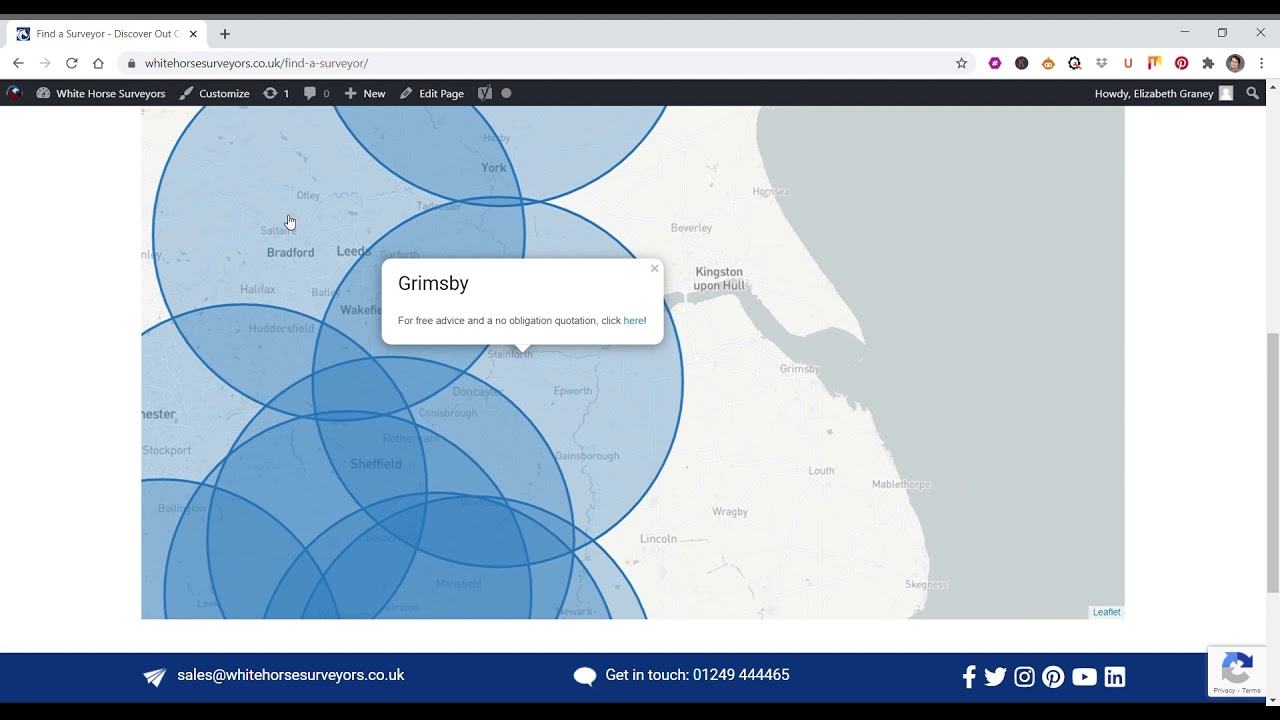Open the YouTube social icon
The width and height of the screenshot is (1280, 720).
pyautogui.click(x=1084, y=677)
